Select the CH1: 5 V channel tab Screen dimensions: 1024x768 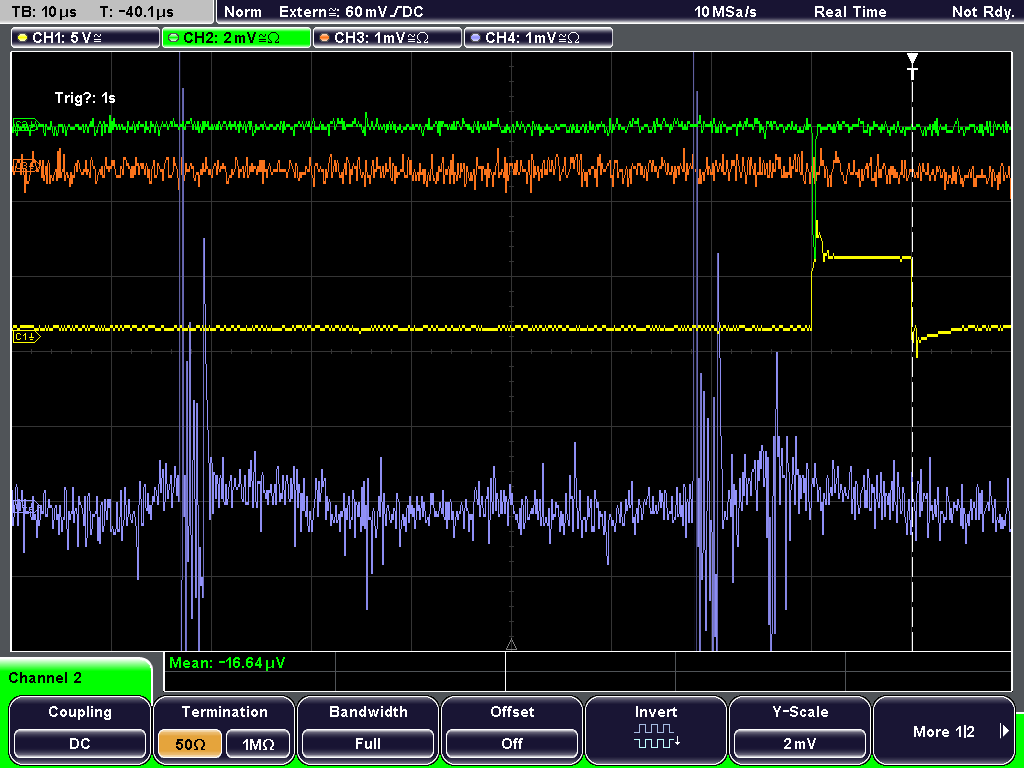click(x=86, y=38)
